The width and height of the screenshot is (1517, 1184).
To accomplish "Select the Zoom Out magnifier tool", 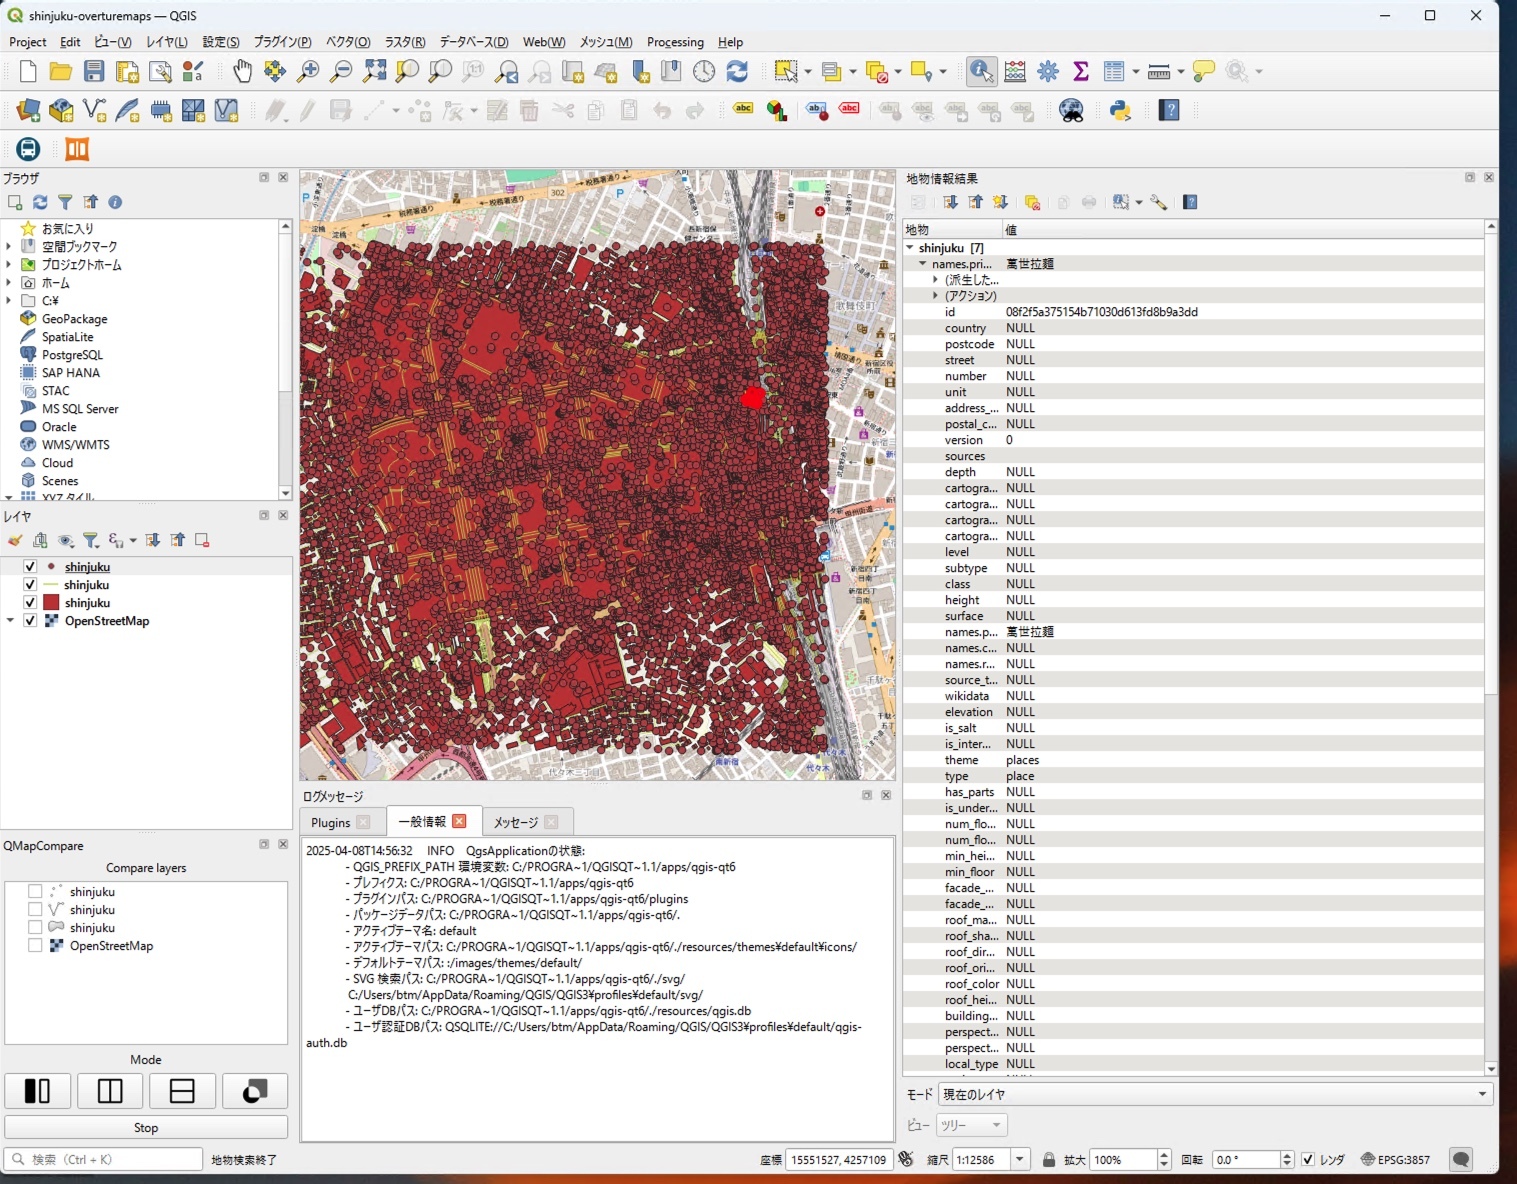I will click(x=341, y=71).
